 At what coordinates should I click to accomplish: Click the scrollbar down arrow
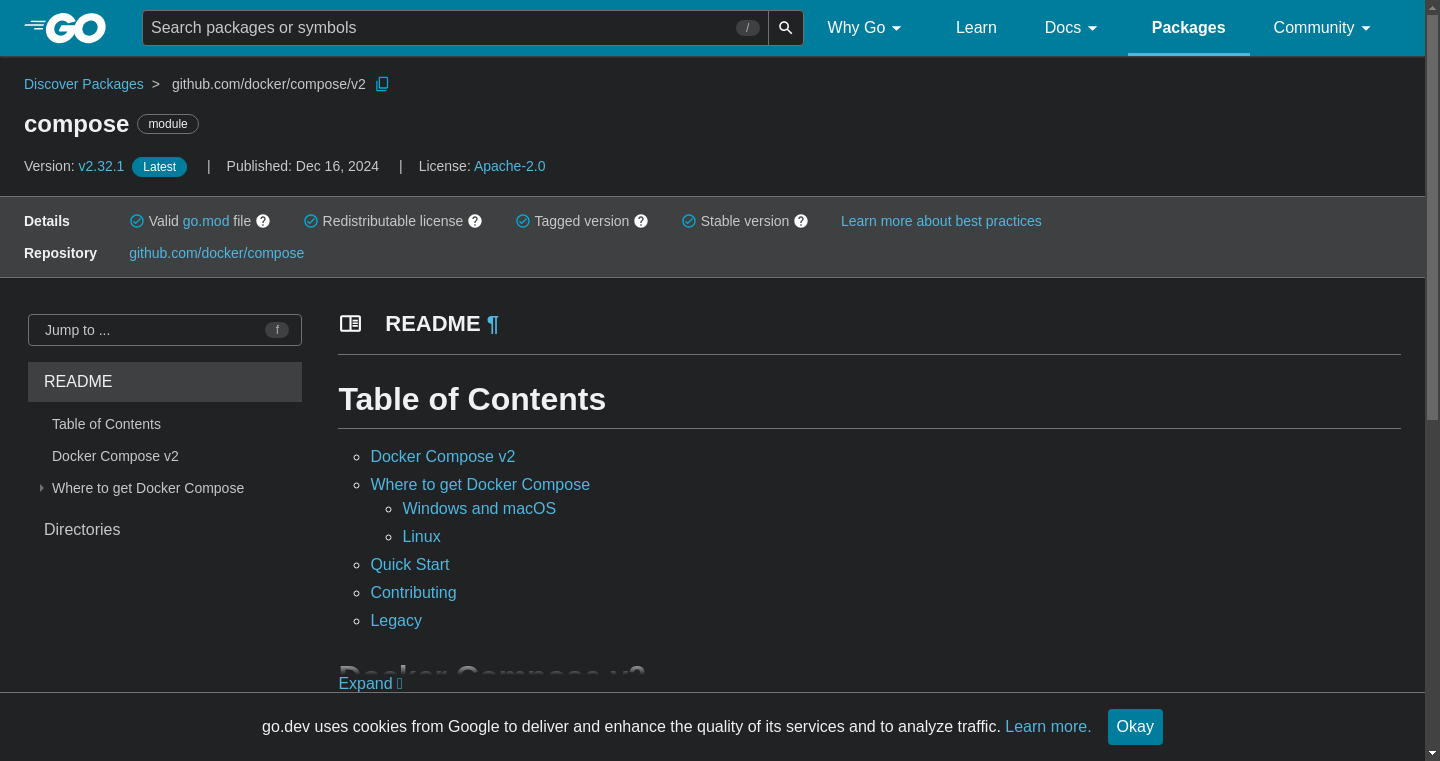pos(1432,753)
